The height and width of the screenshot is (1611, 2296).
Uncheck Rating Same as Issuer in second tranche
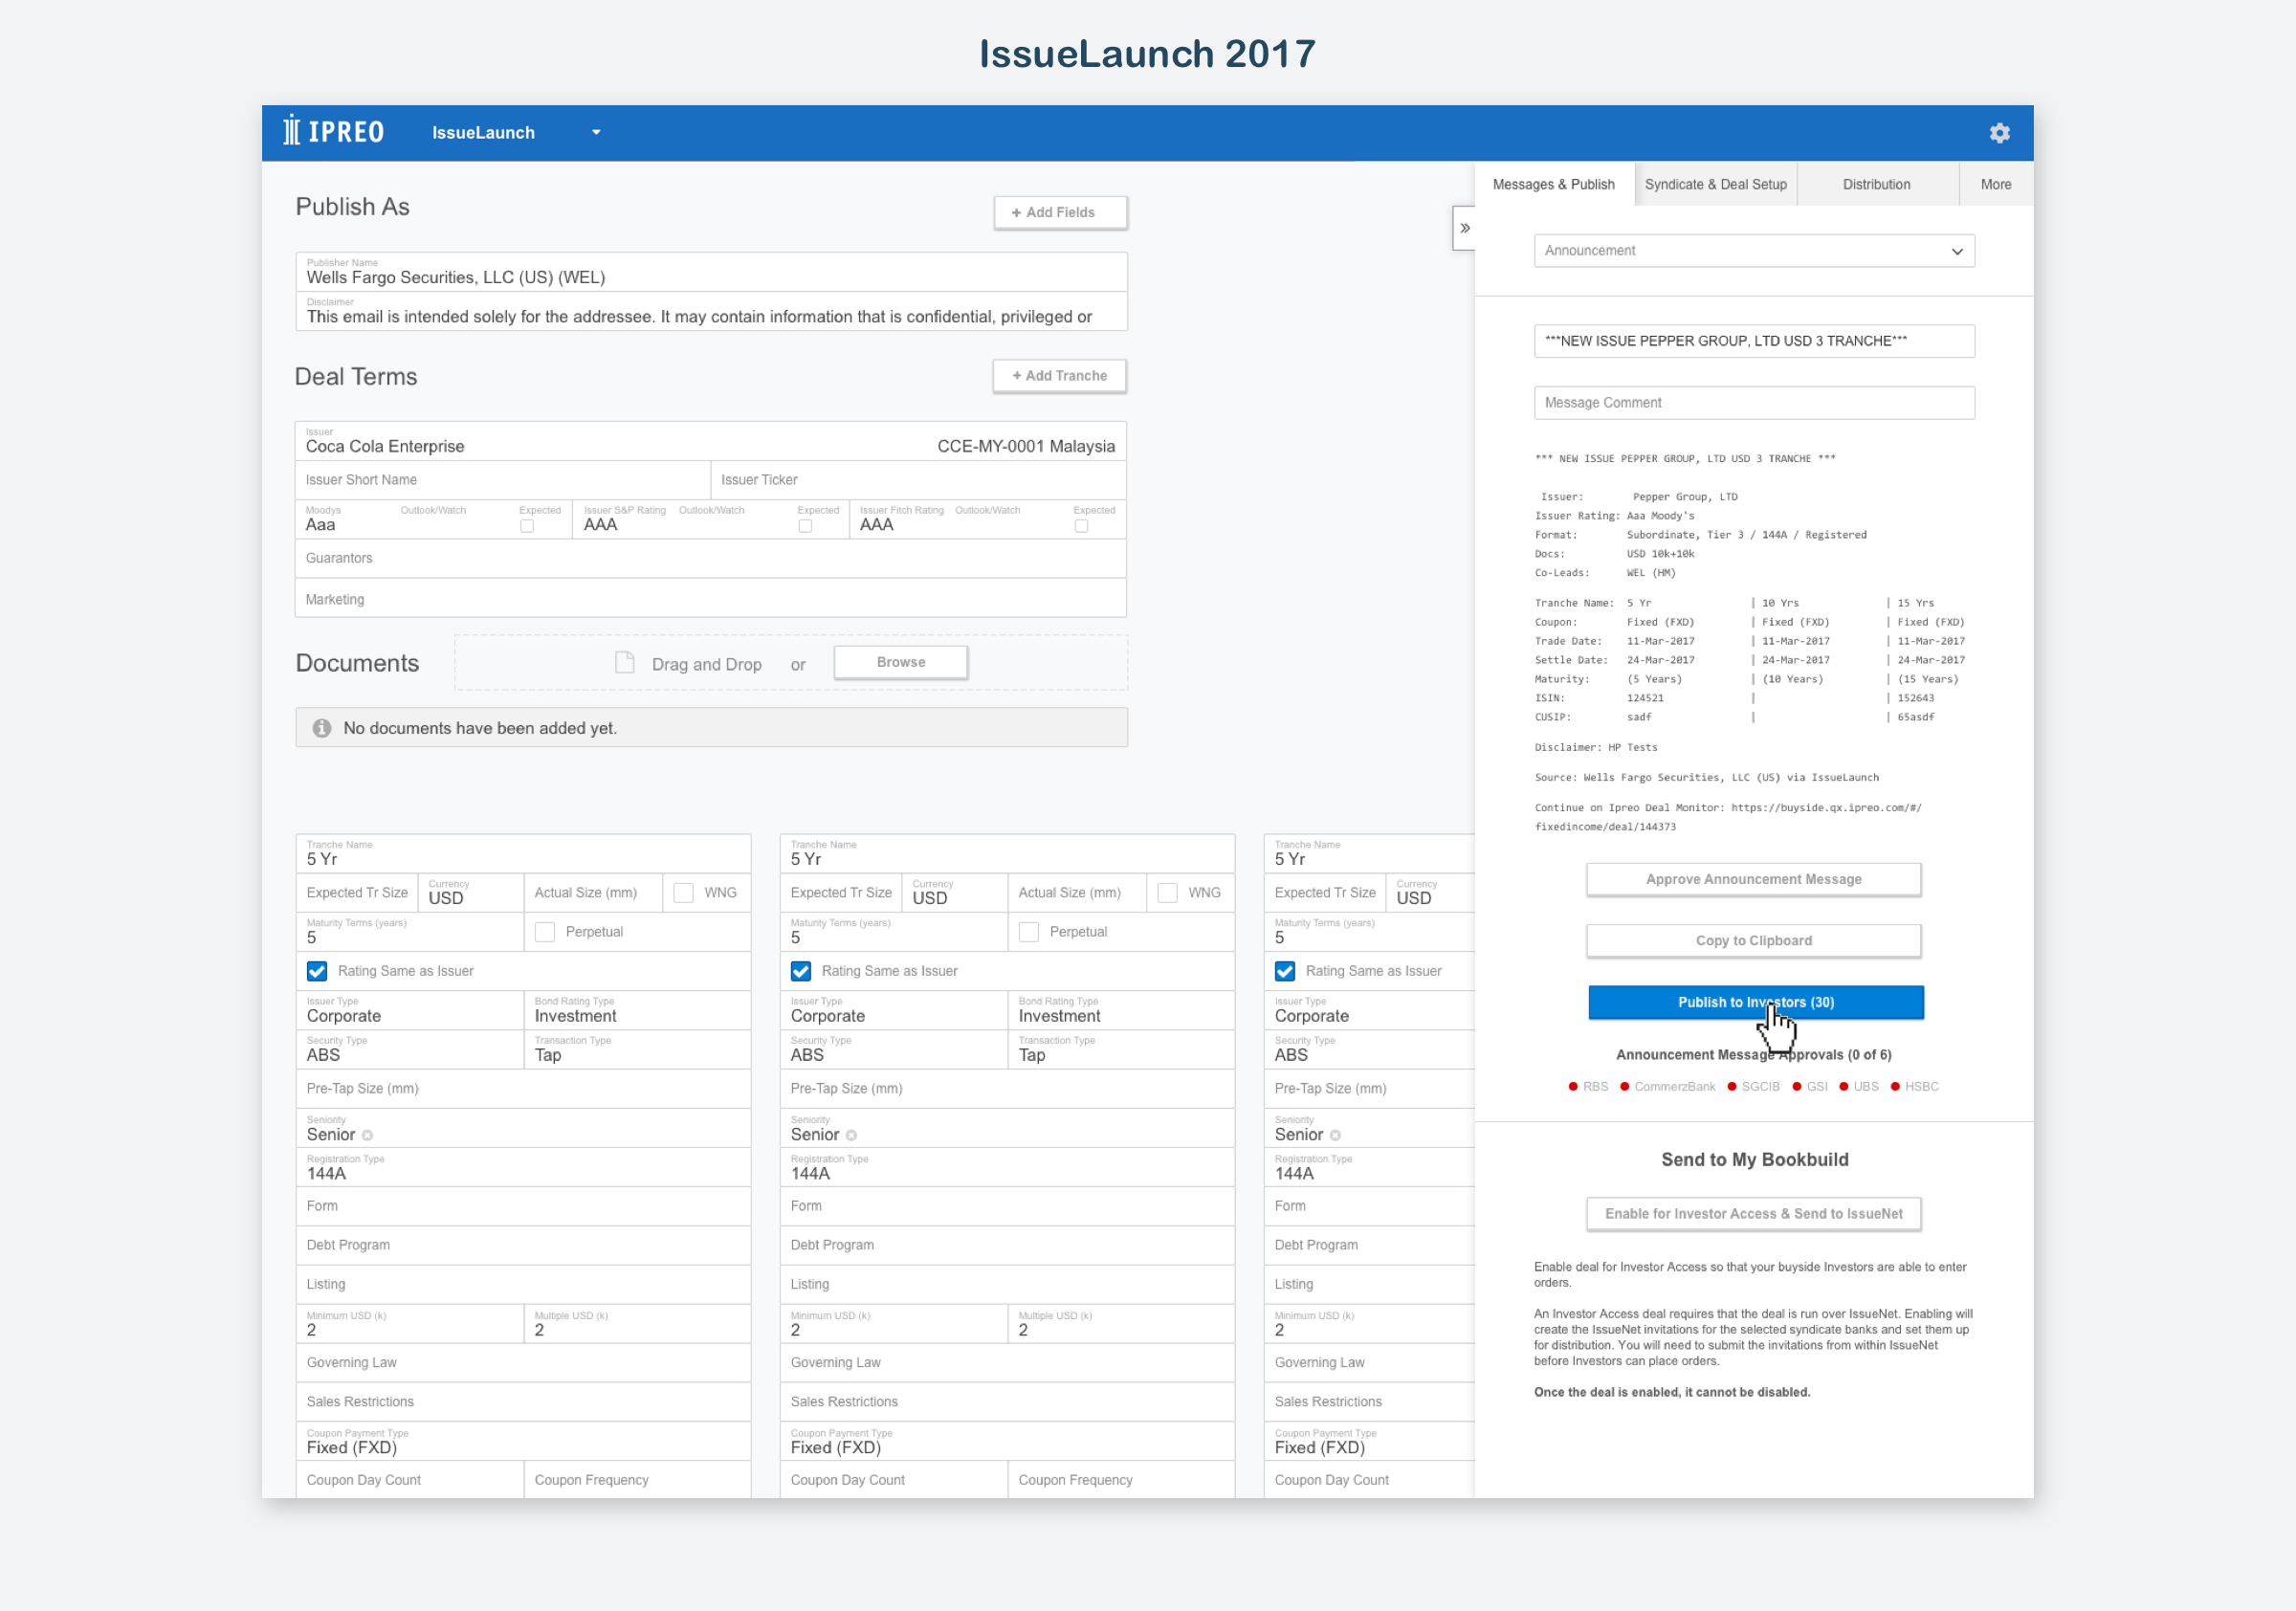point(801,971)
